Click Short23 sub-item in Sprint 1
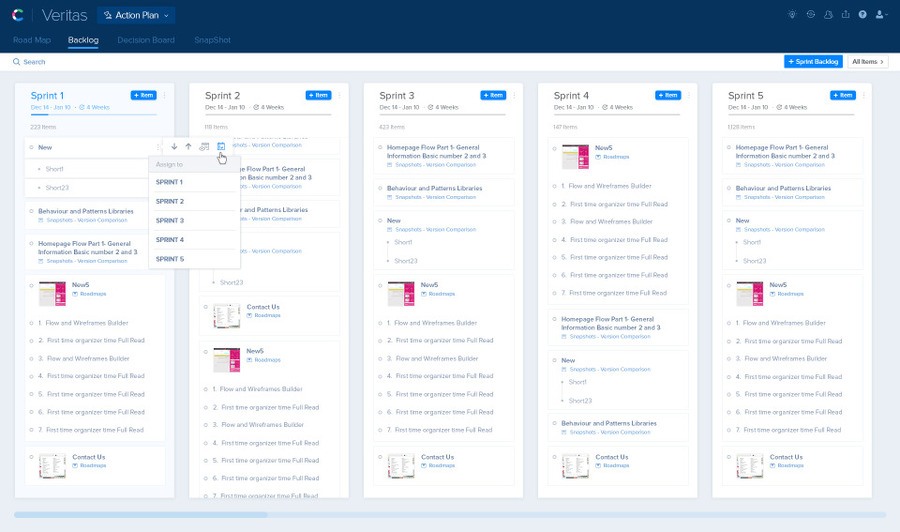The image size is (900, 532). click(x=57, y=188)
